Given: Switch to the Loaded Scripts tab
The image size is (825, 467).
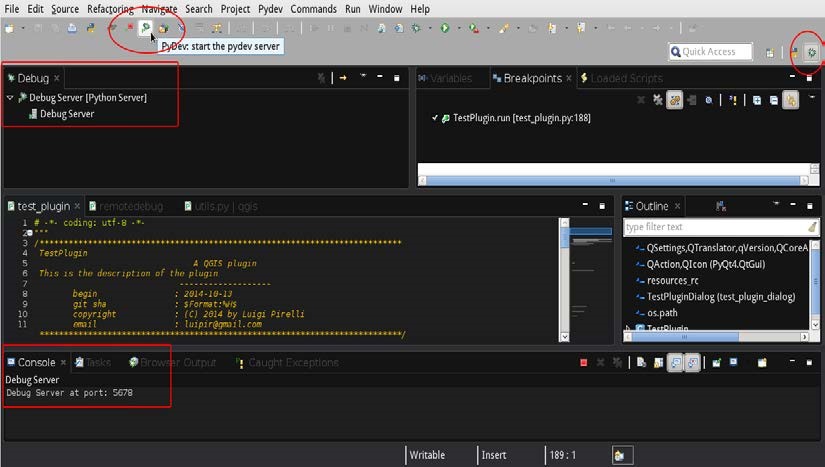Looking at the screenshot, I should point(621,78).
